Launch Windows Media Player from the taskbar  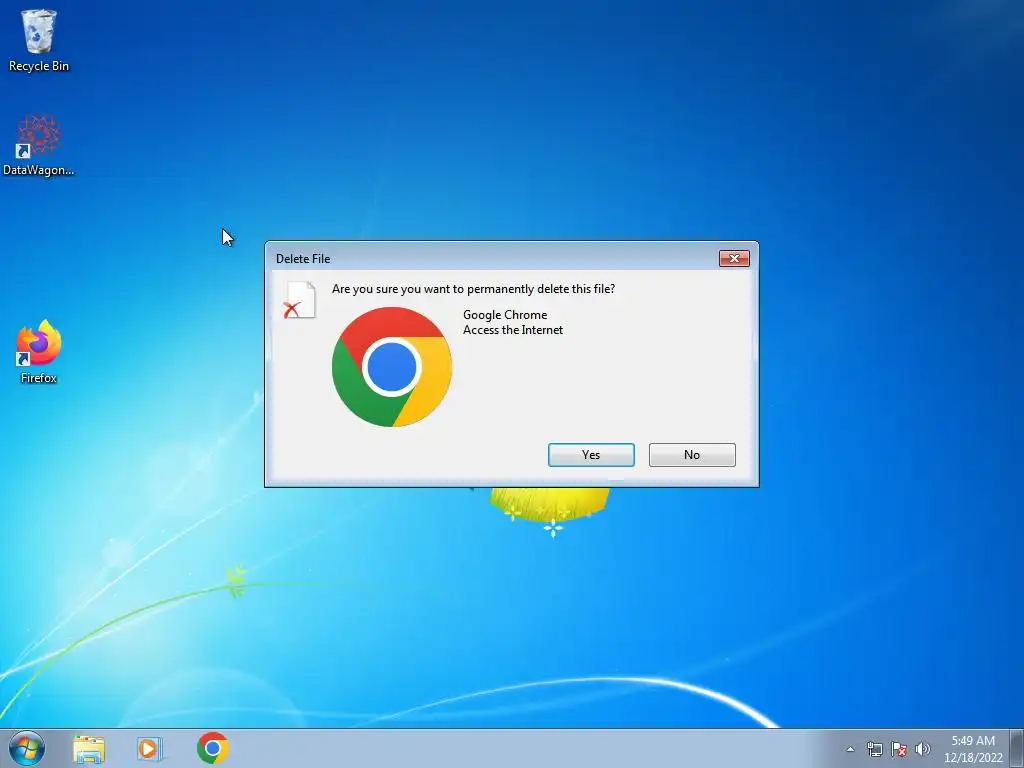tap(149, 748)
